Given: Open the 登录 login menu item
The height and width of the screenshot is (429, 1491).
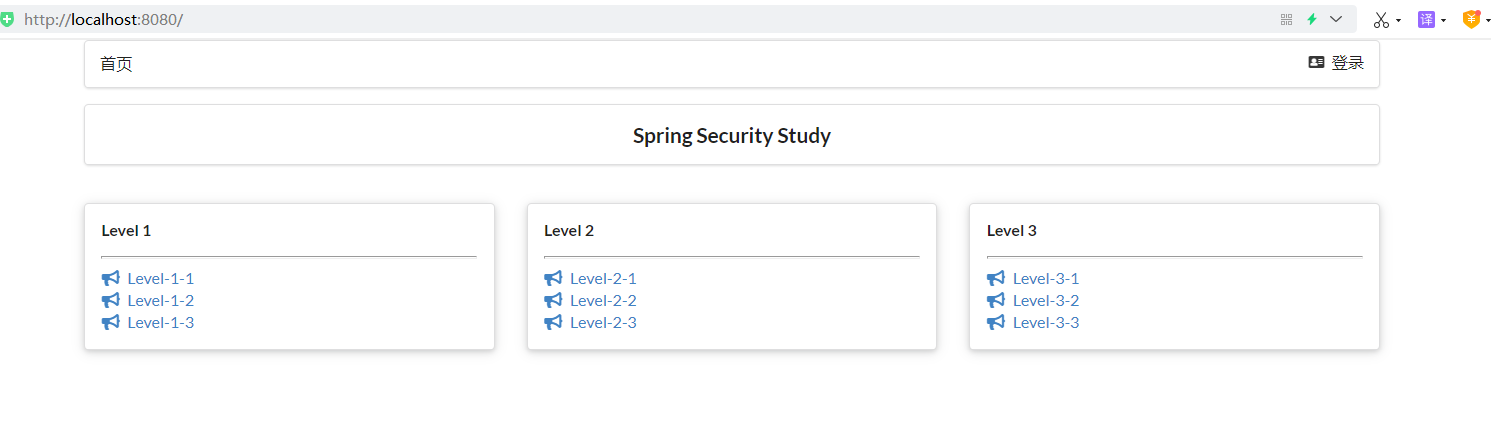Looking at the screenshot, I should pos(1347,63).
